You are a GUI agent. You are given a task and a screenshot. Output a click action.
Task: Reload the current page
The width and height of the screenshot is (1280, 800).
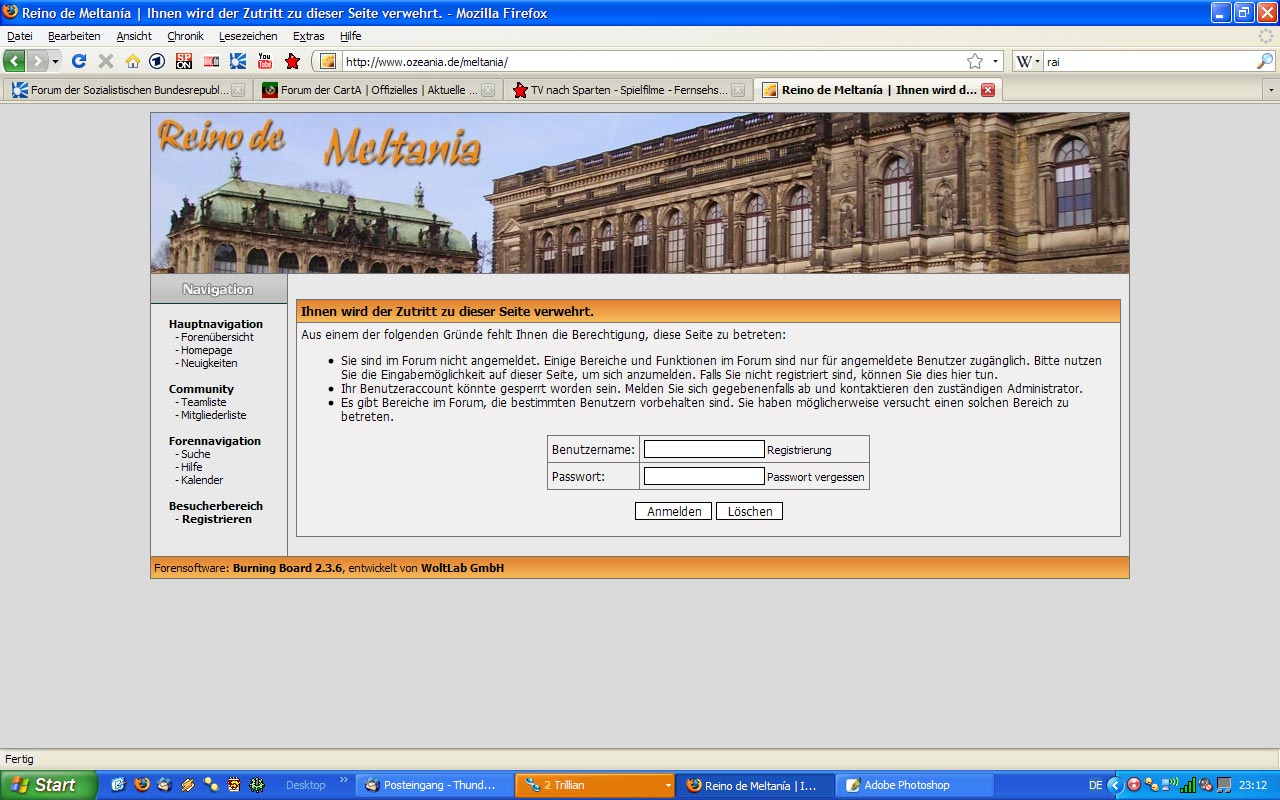(79, 61)
